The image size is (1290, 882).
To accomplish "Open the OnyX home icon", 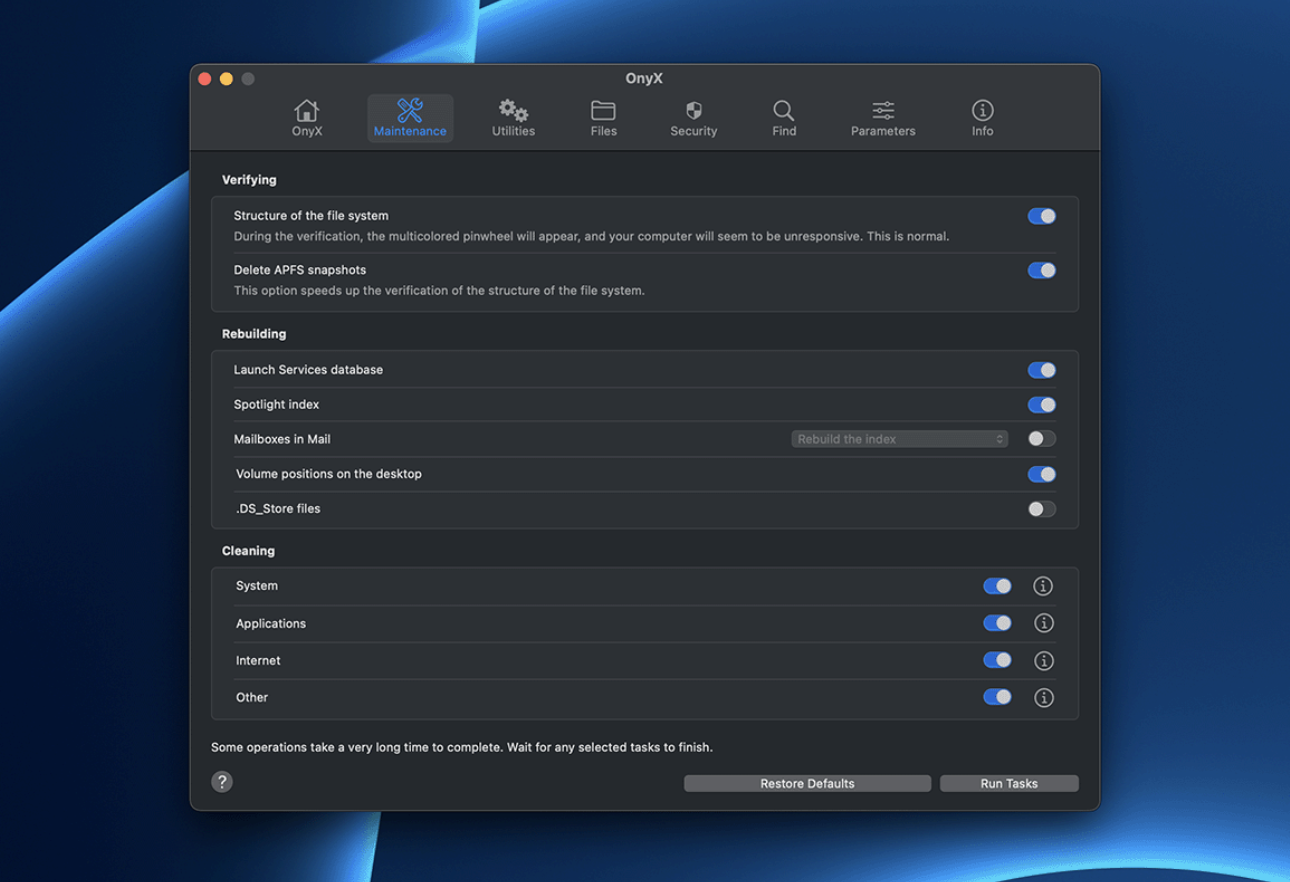I will [307, 118].
